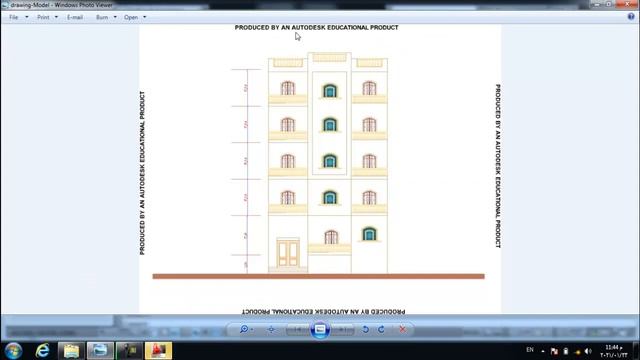
Task: Go to the previous image
Action: [298, 329]
